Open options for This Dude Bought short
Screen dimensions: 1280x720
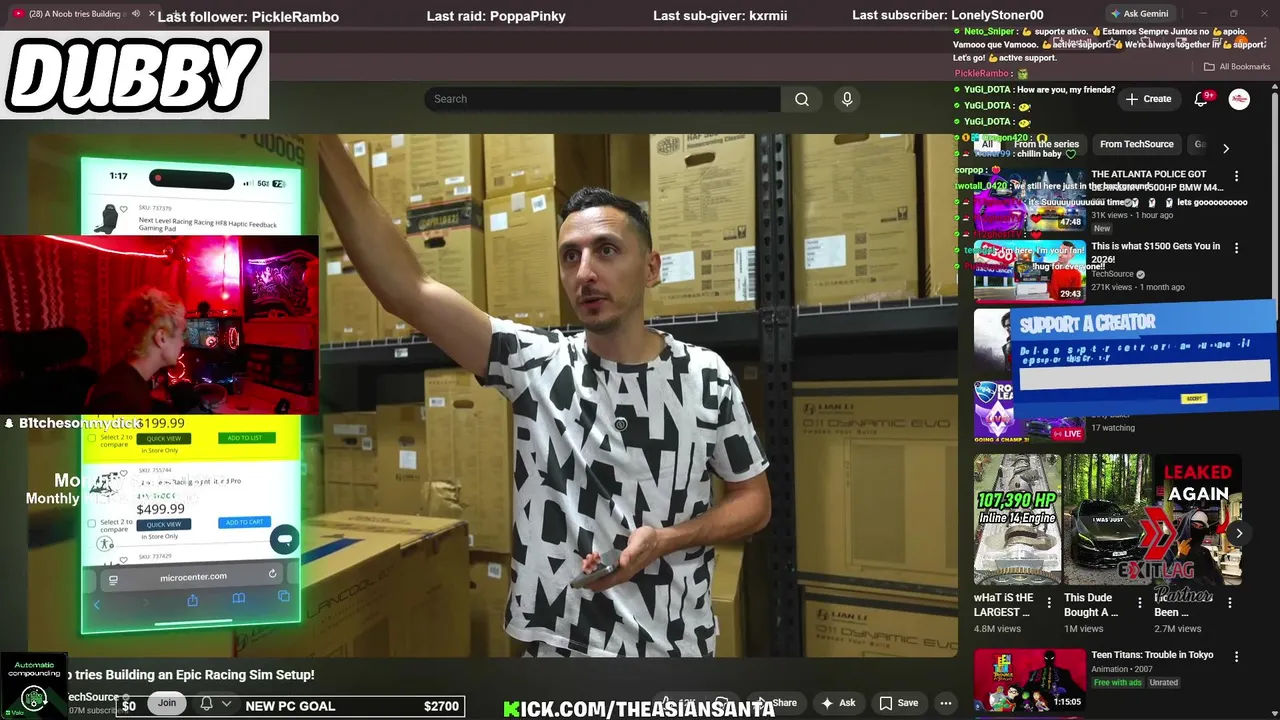[x=1139, y=602]
